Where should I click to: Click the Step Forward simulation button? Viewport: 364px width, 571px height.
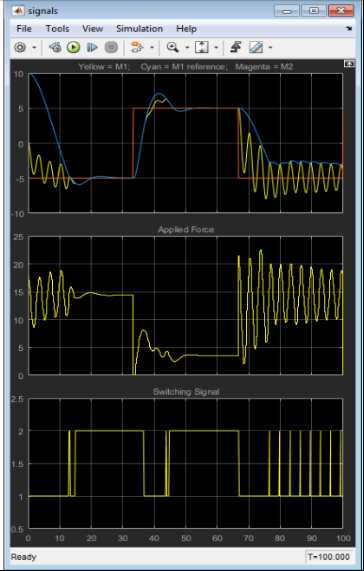(x=92, y=47)
